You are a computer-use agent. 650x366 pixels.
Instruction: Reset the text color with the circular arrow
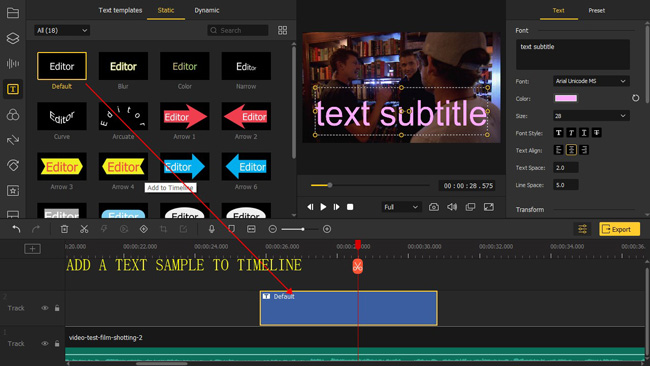[x=635, y=98]
